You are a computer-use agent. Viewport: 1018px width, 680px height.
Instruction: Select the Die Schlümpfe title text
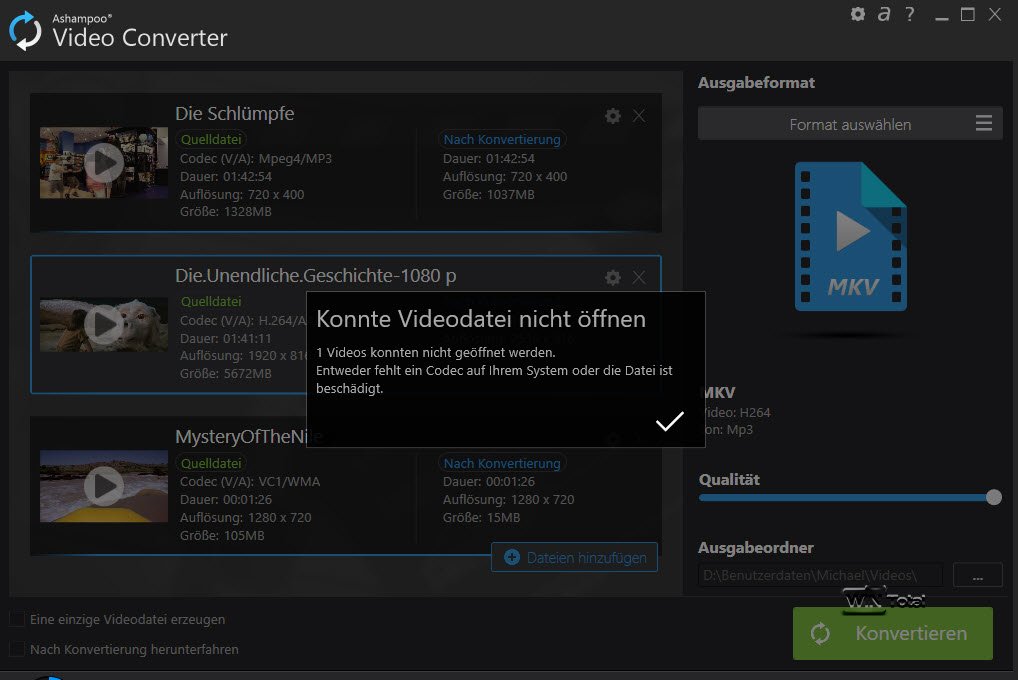(x=234, y=114)
